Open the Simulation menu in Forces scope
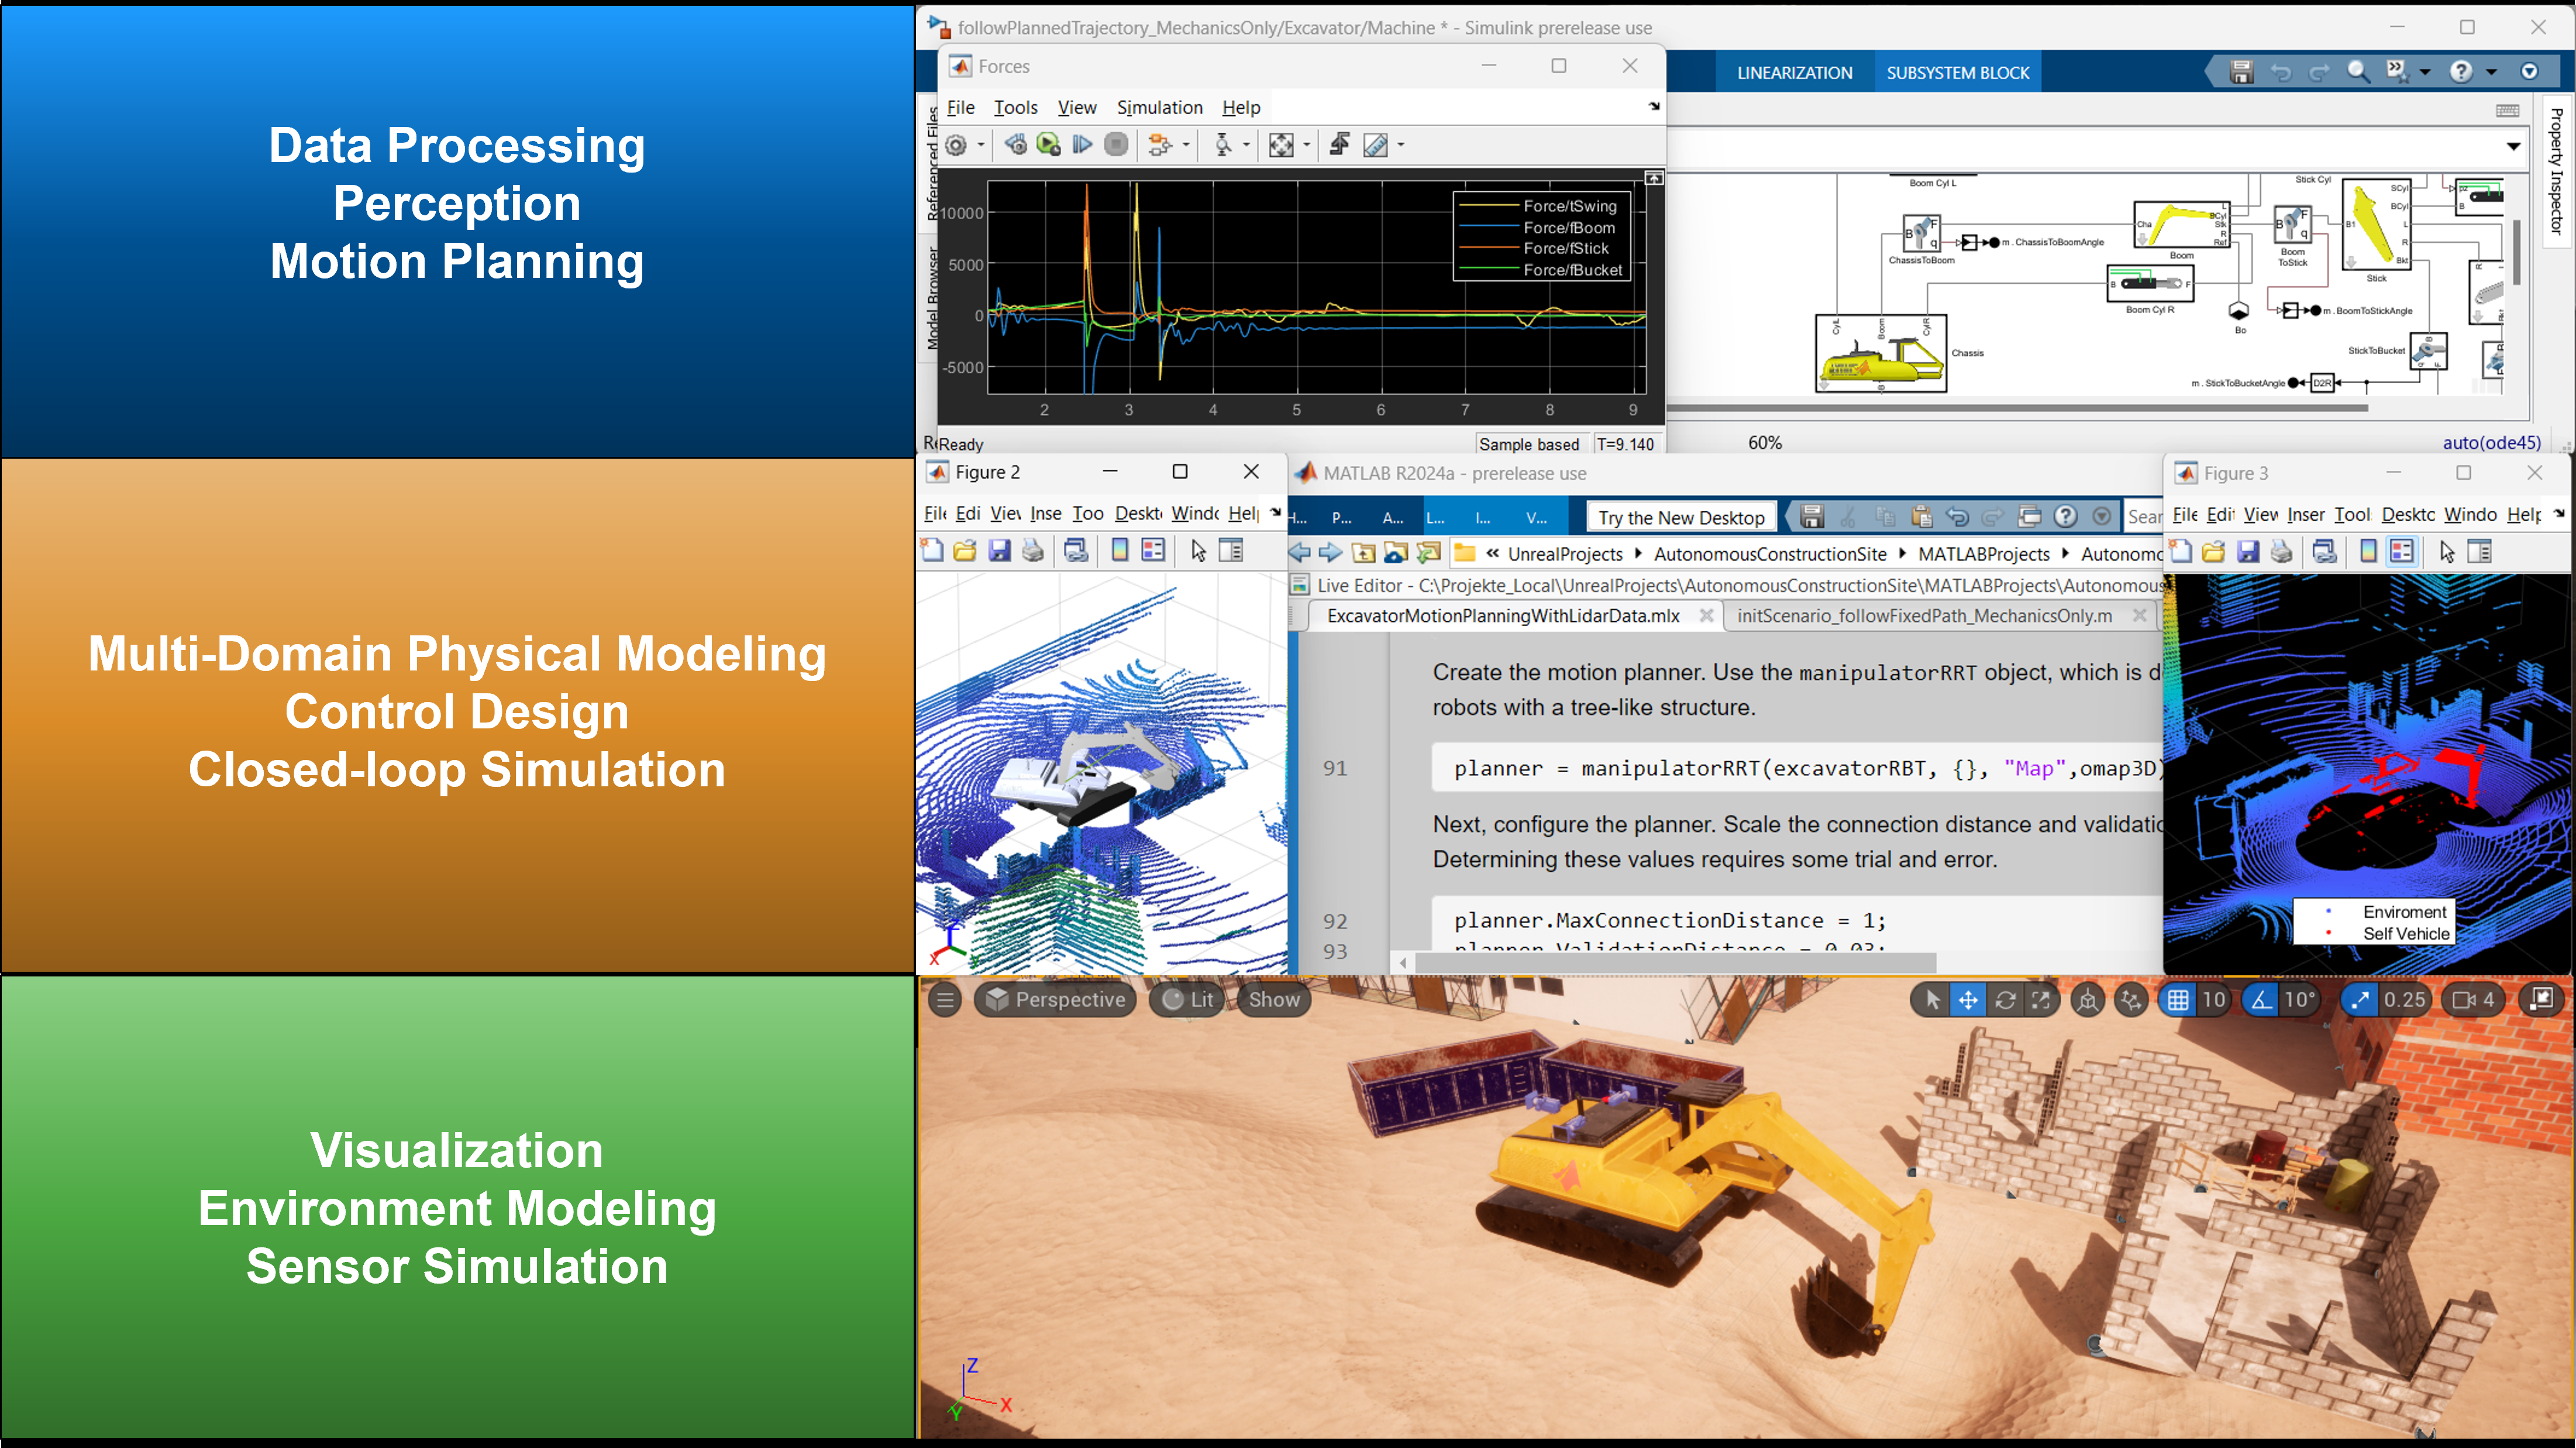Screen dimensions: 2576x1448 click(1159, 108)
